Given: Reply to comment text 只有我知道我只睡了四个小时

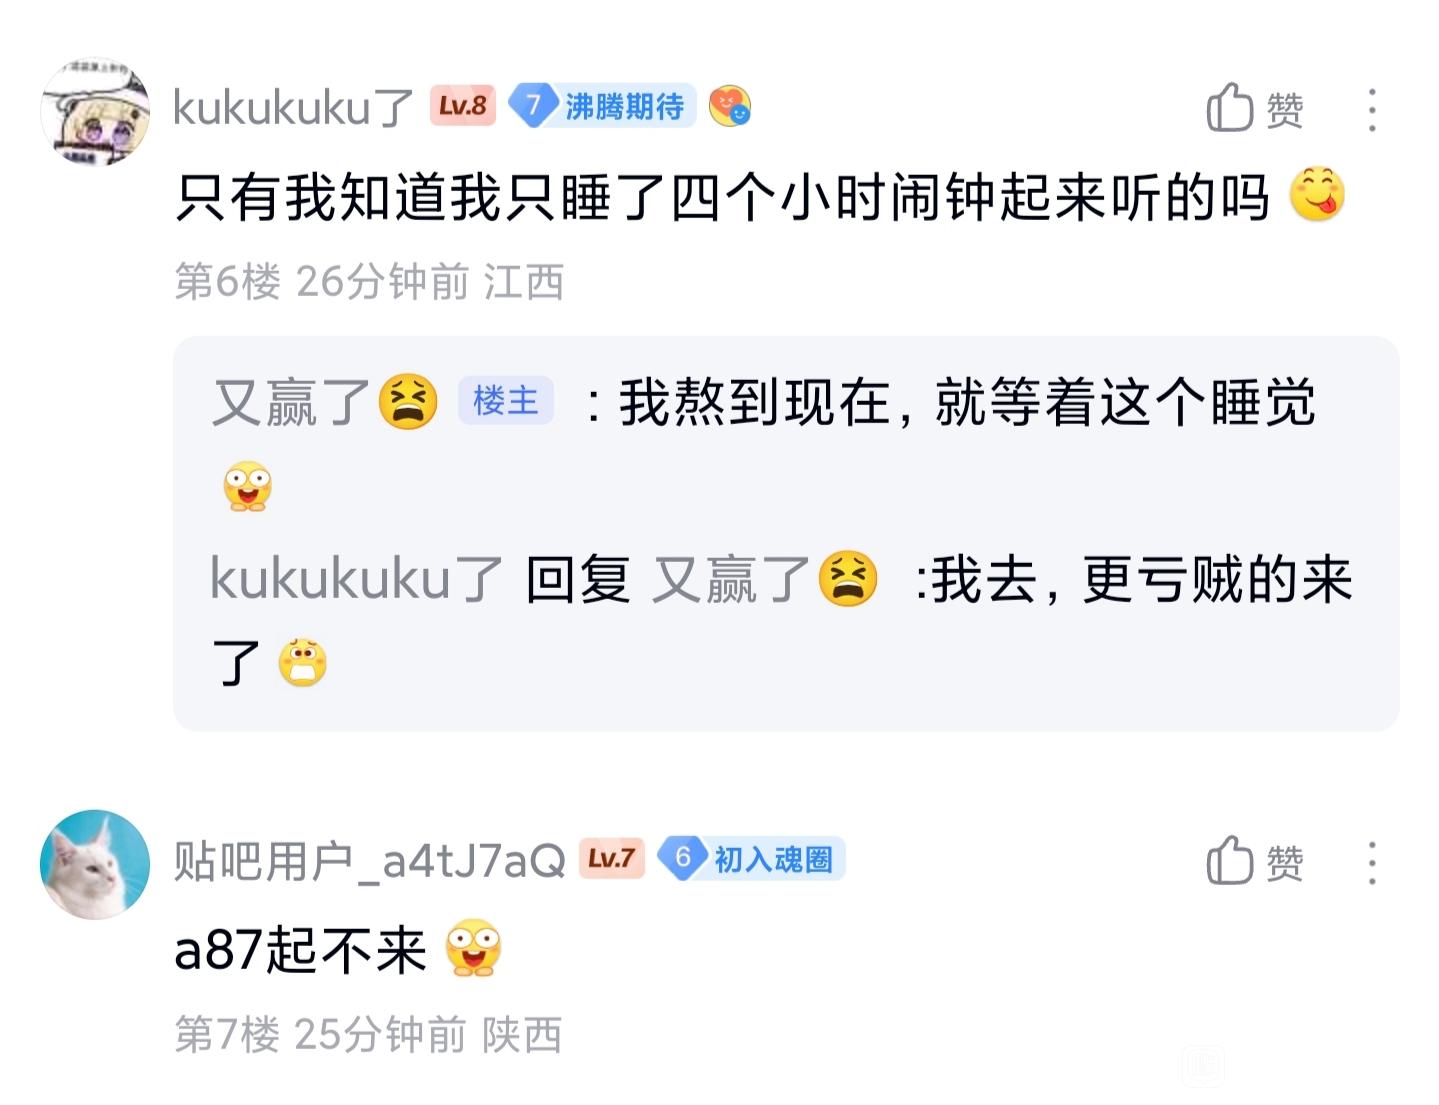Looking at the screenshot, I should click(x=722, y=197).
